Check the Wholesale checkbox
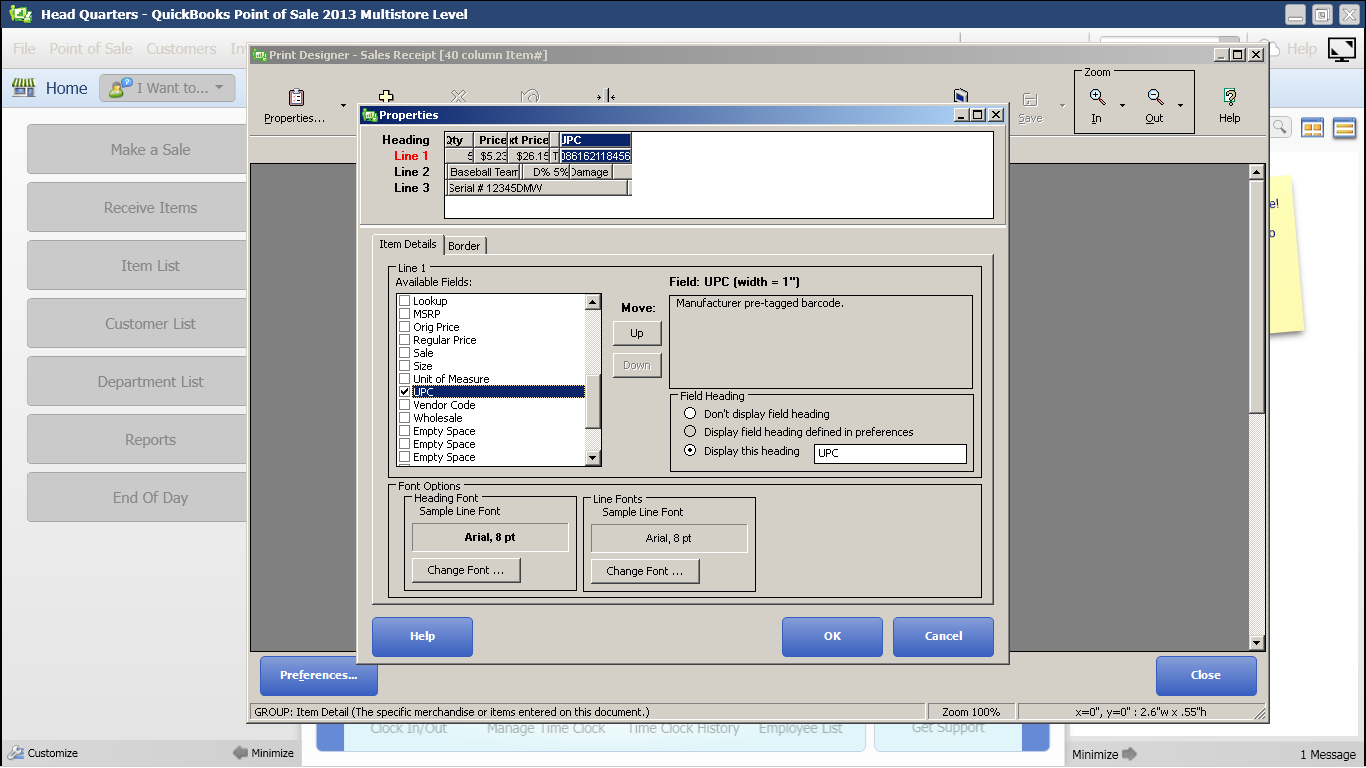This screenshot has height=768, width=1366. 405,418
